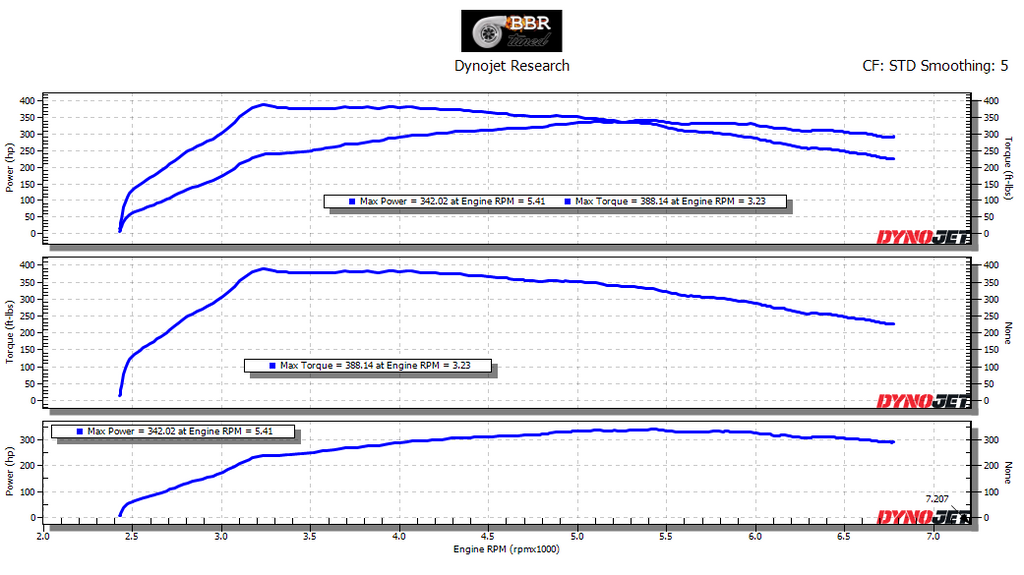1024x575 pixels.
Task: Click the 5.0 tick on the RPM axis
Action: (577, 537)
